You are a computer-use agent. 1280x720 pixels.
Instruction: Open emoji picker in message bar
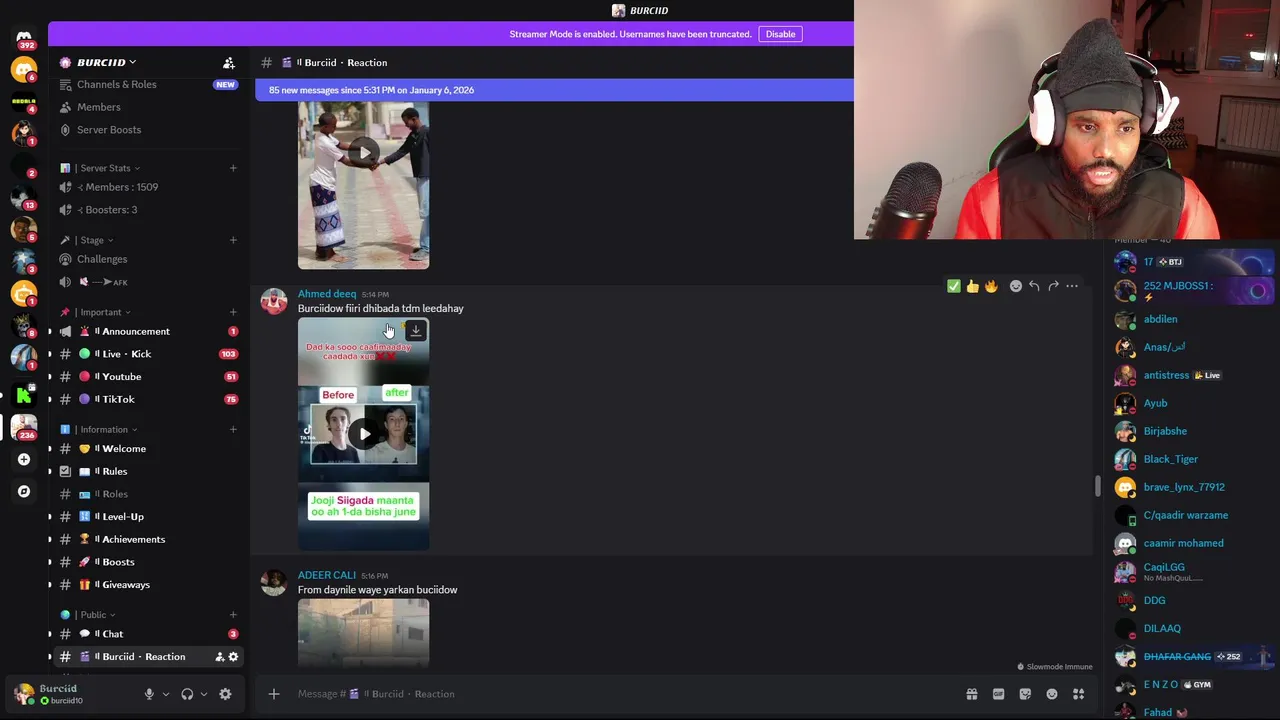pos(1052,694)
